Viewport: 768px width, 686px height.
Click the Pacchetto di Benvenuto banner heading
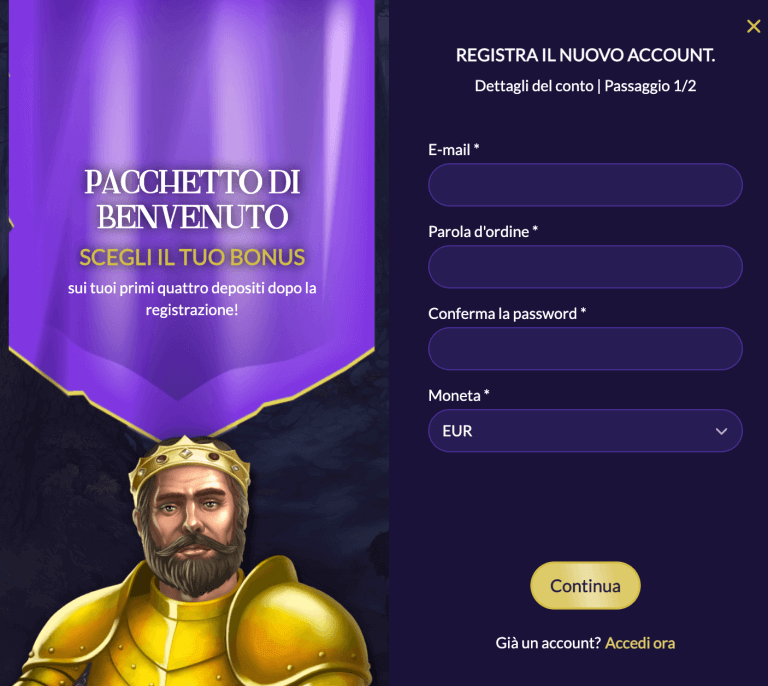[192, 199]
